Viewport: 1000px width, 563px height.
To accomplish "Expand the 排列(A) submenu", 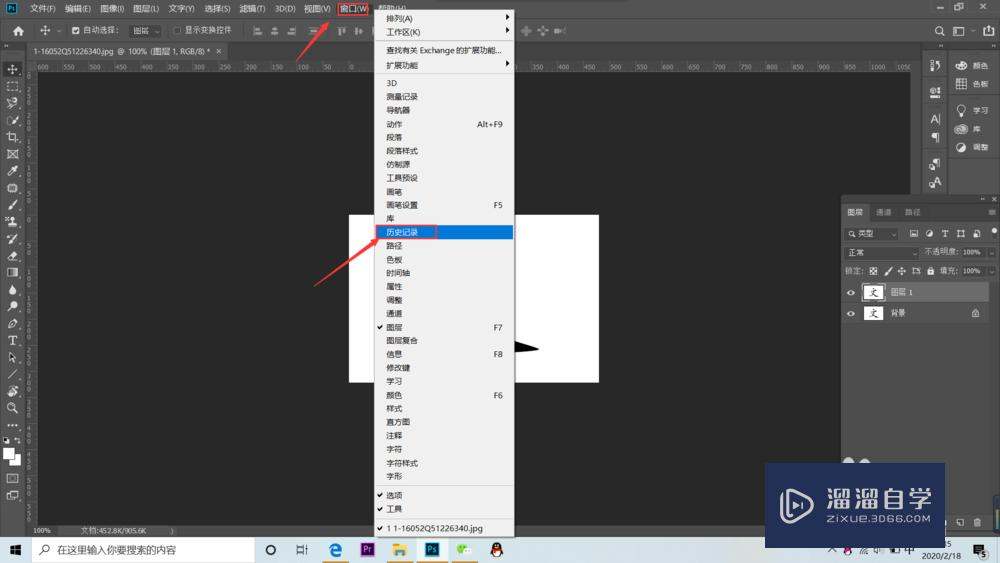I will coord(444,18).
